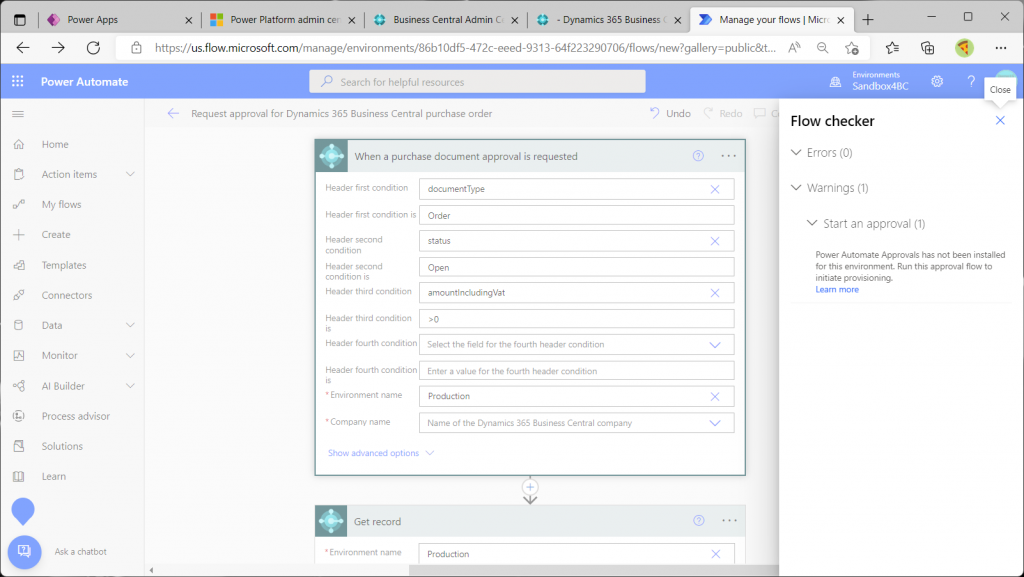Click the Header fourth condition value field

[x=577, y=371]
